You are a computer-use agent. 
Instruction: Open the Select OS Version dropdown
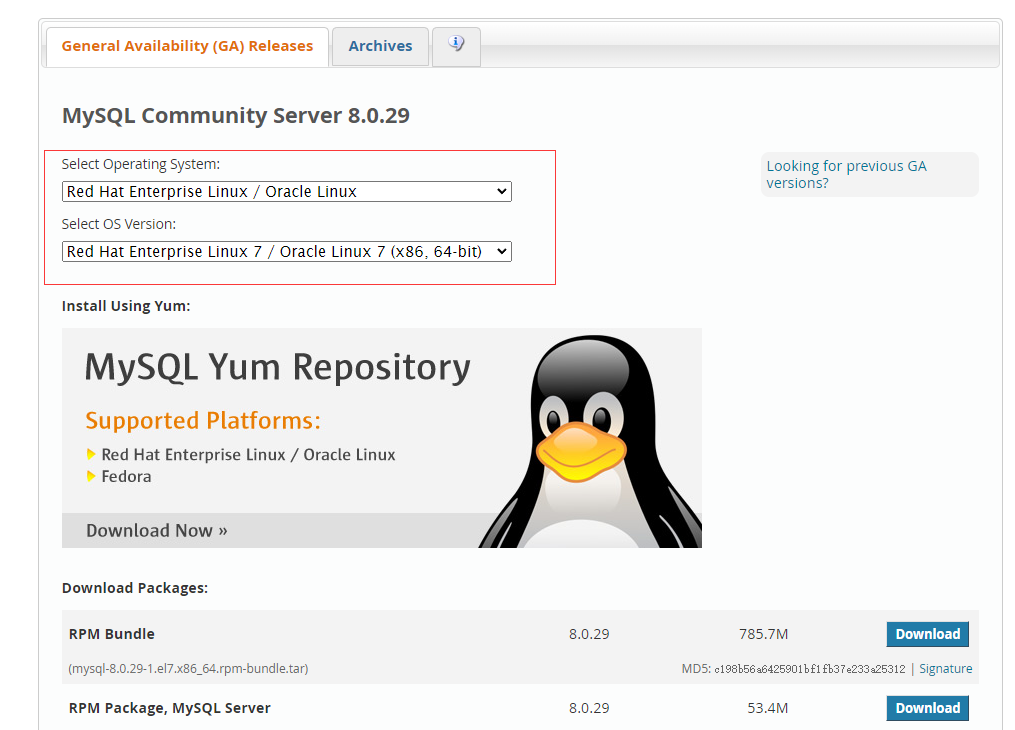point(287,252)
